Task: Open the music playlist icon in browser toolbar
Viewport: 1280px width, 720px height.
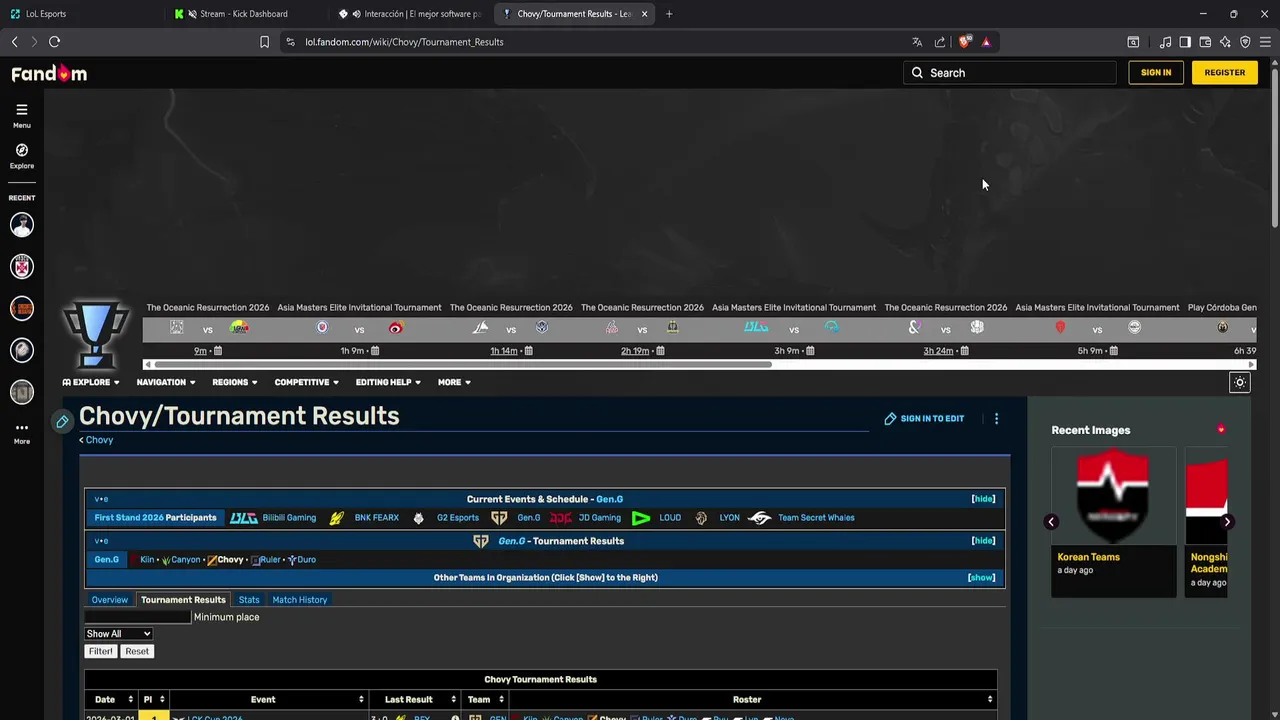Action: 1165,42
